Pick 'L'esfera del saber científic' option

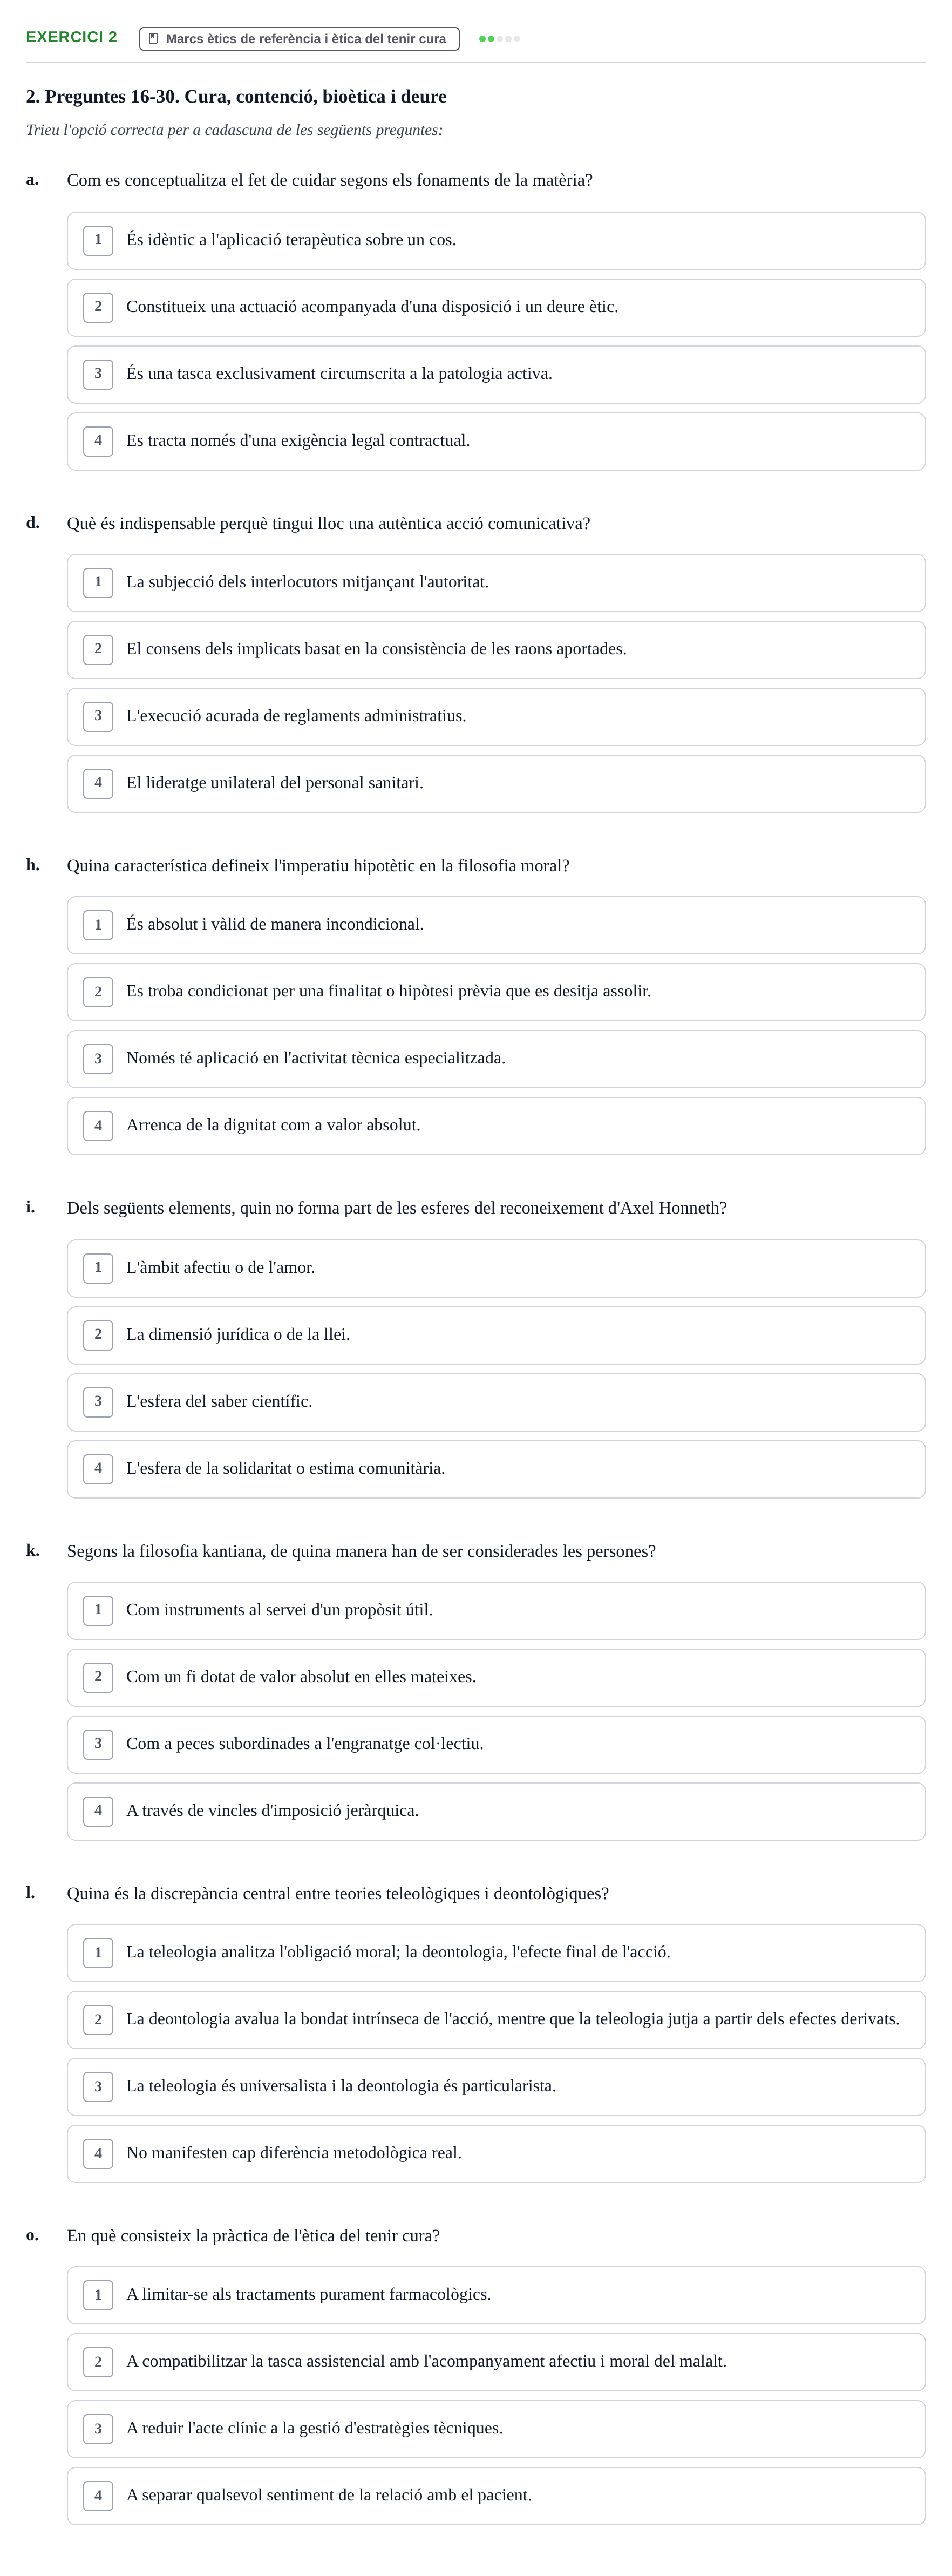click(496, 1402)
